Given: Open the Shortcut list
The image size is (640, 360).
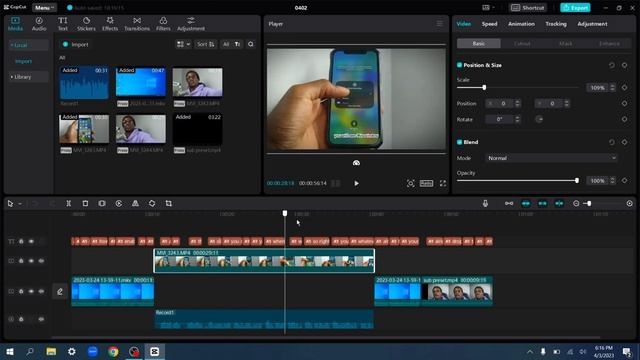Looking at the screenshot, I should [x=528, y=8].
